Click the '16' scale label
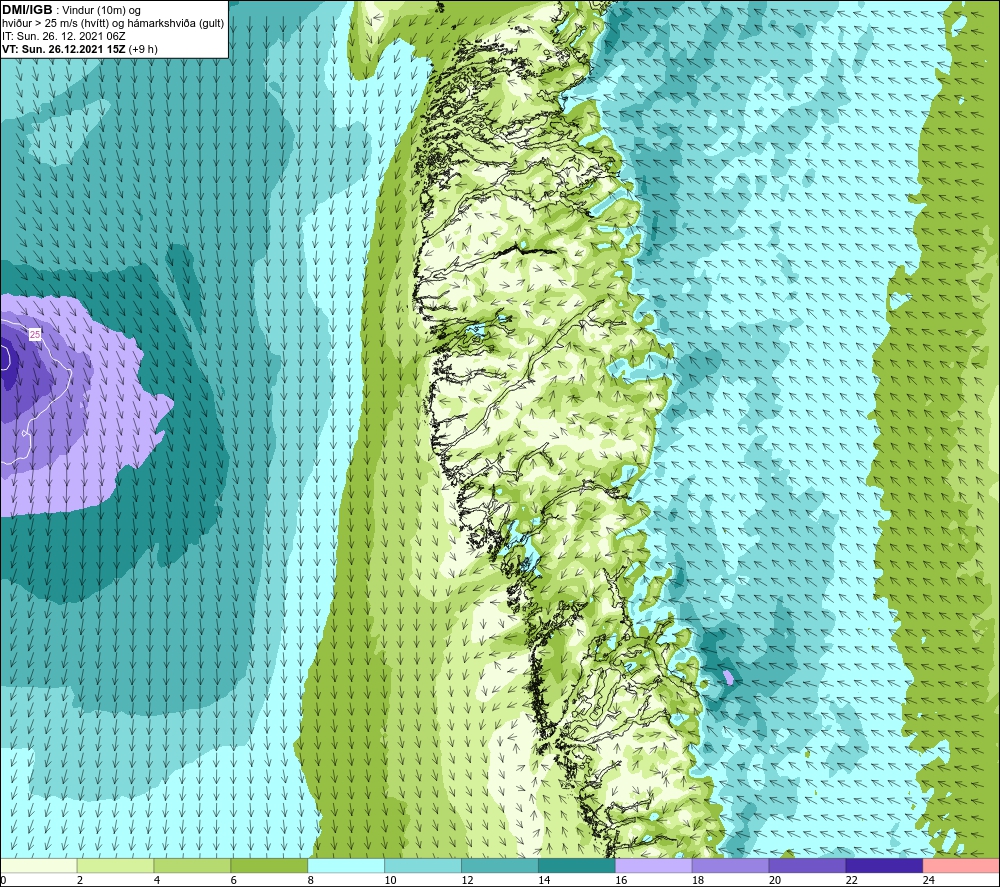 tap(621, 880)
